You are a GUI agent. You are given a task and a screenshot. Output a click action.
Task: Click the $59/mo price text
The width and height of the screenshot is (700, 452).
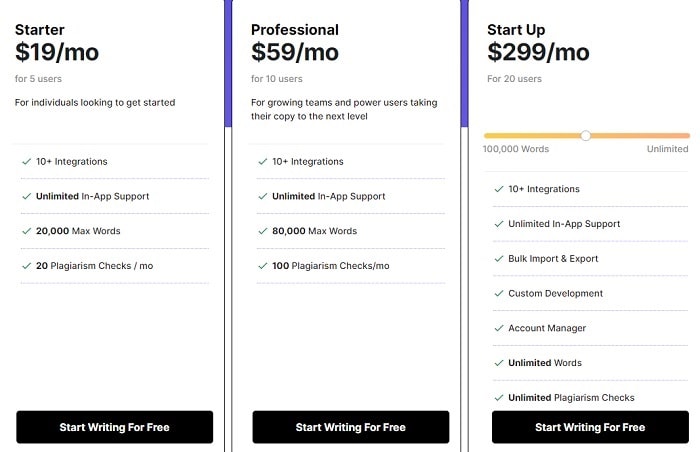pyautogui.click(x=295, y=52)
